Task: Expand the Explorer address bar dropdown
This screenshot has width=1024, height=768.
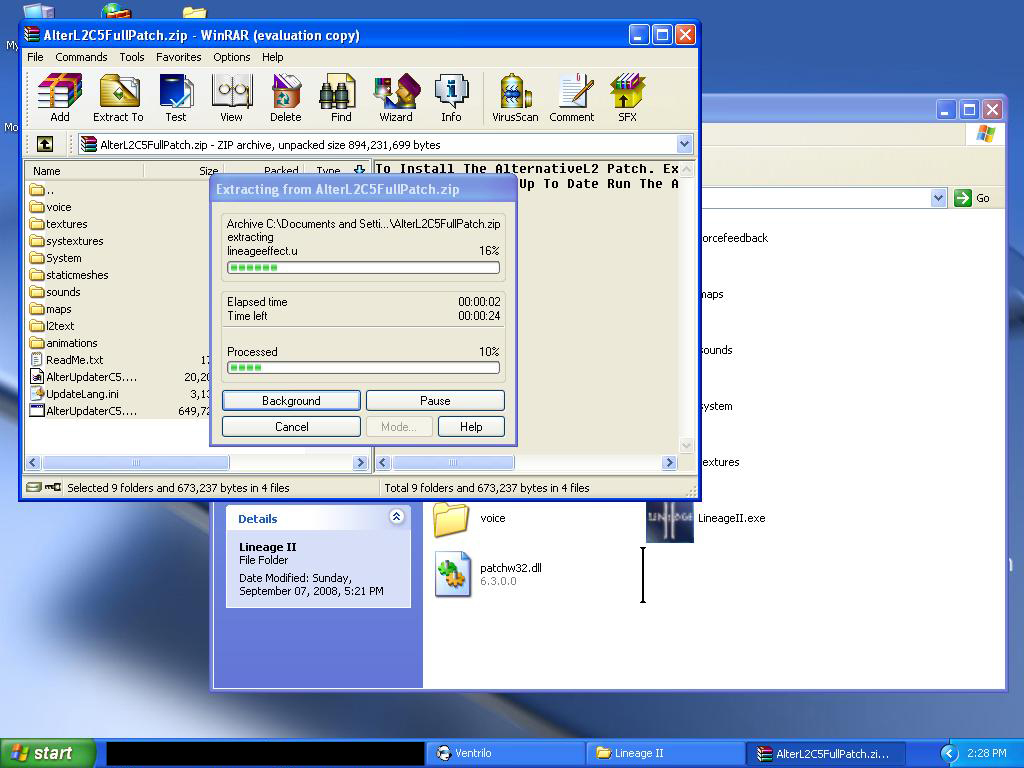Action: pos(938,198)
